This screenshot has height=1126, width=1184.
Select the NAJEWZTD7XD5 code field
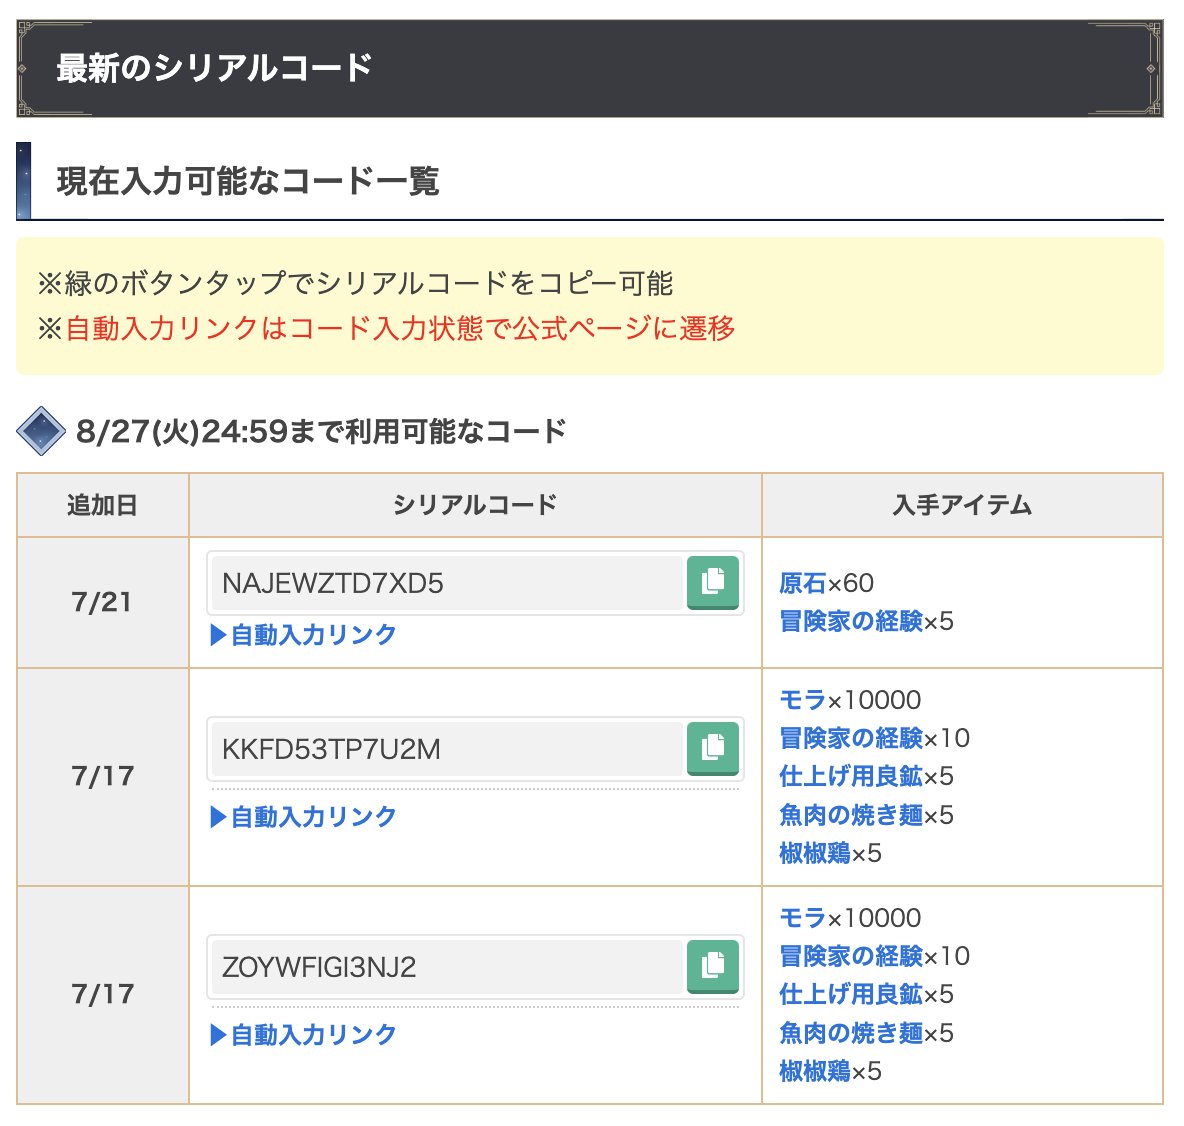click(x=447, y=583)
